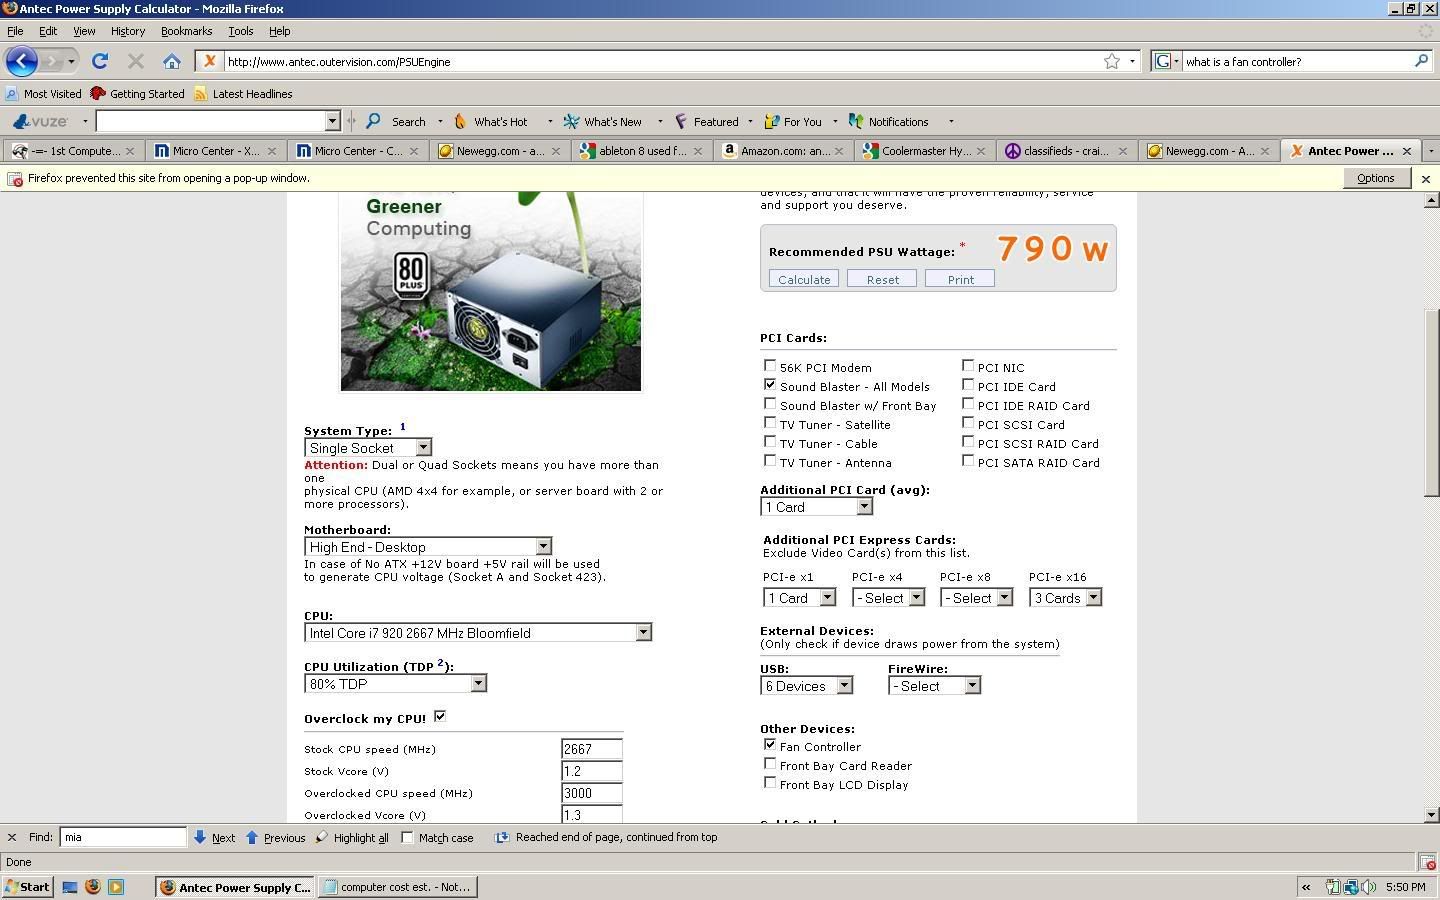Open For You in Vuze toolbar
Viewport: 1440px width, 900px height.
(x=793, y=121)
